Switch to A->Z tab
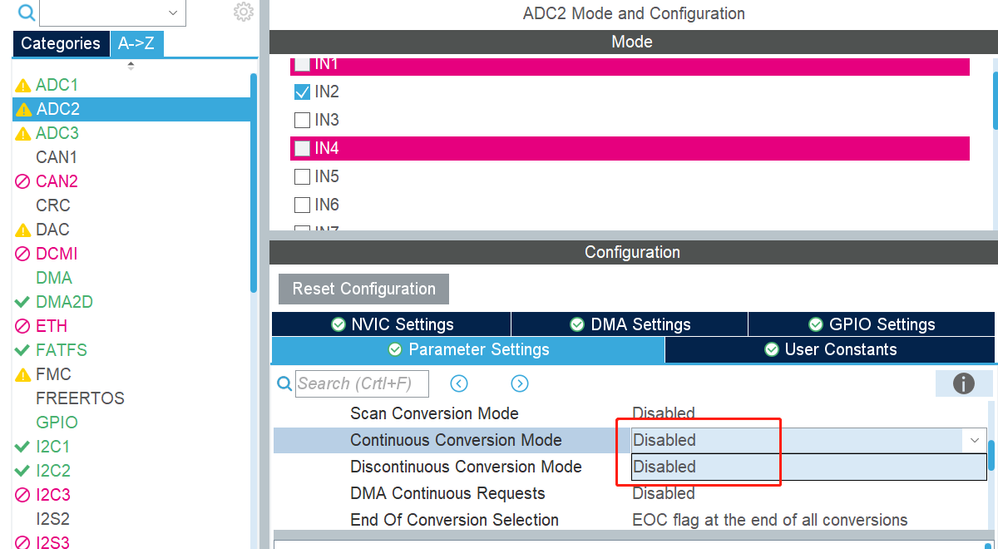 click(136, 43)
